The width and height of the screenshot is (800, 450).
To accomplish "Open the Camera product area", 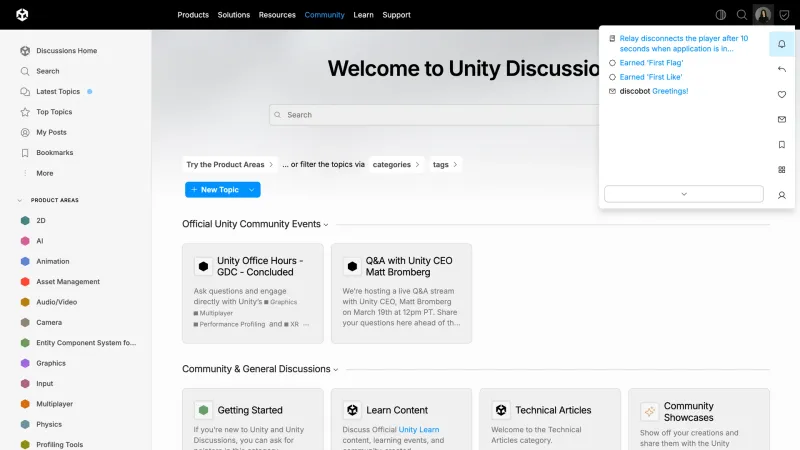I will (x=48, y=322).
